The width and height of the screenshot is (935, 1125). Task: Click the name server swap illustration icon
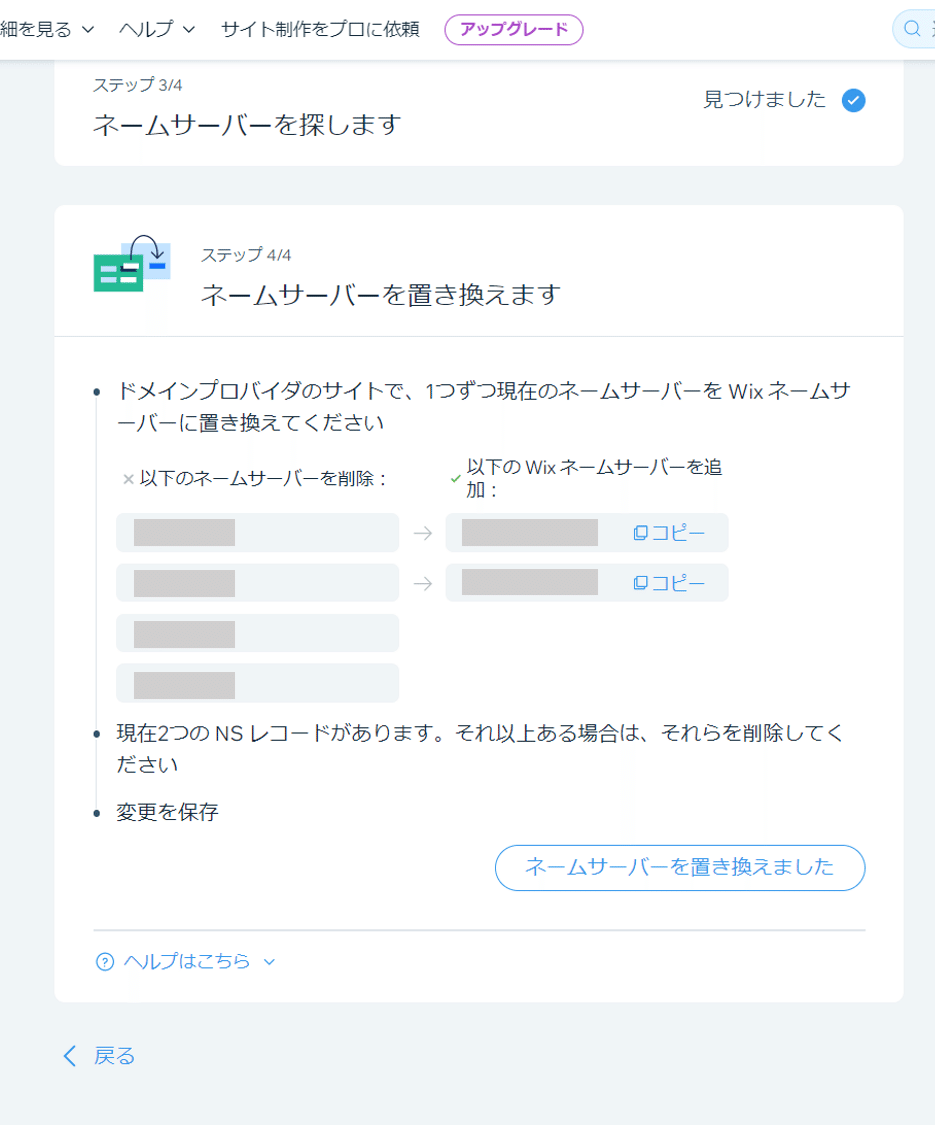[132, 263]
